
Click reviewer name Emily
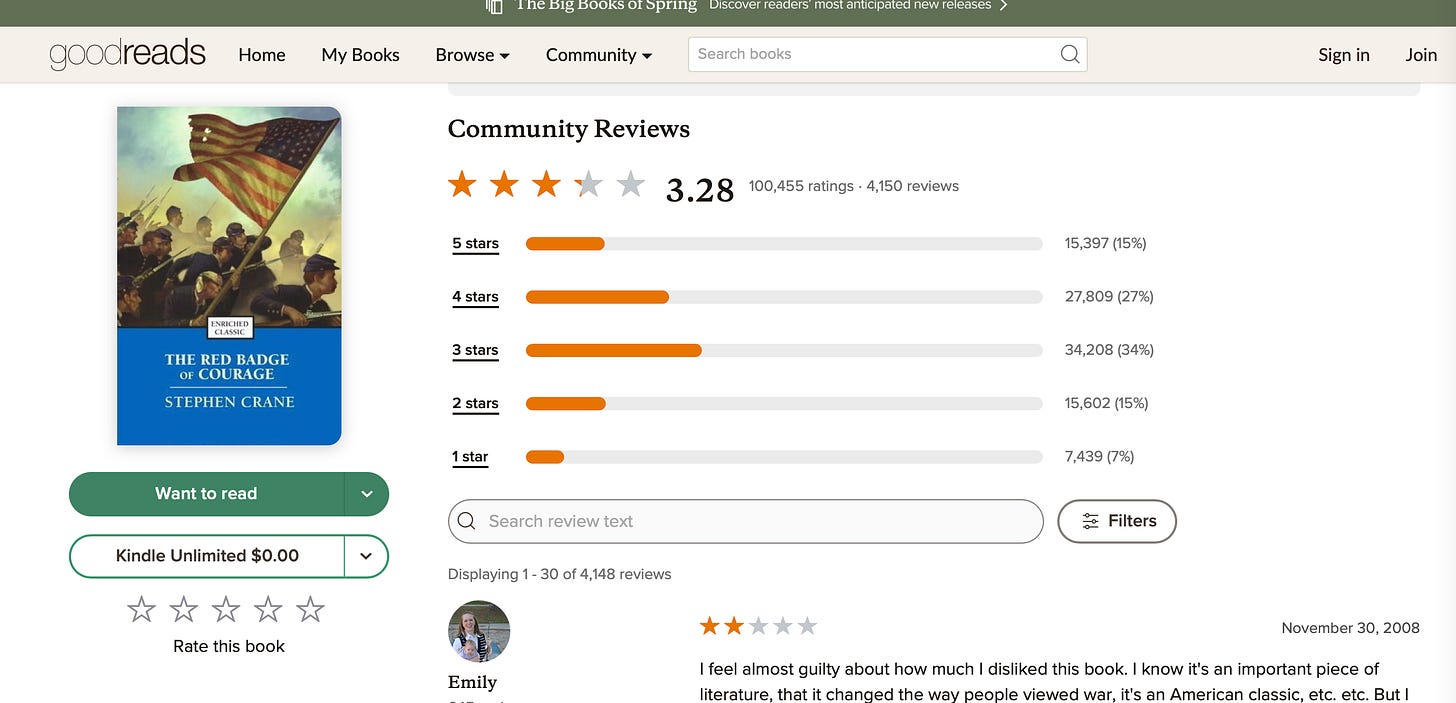click(472, 682)
